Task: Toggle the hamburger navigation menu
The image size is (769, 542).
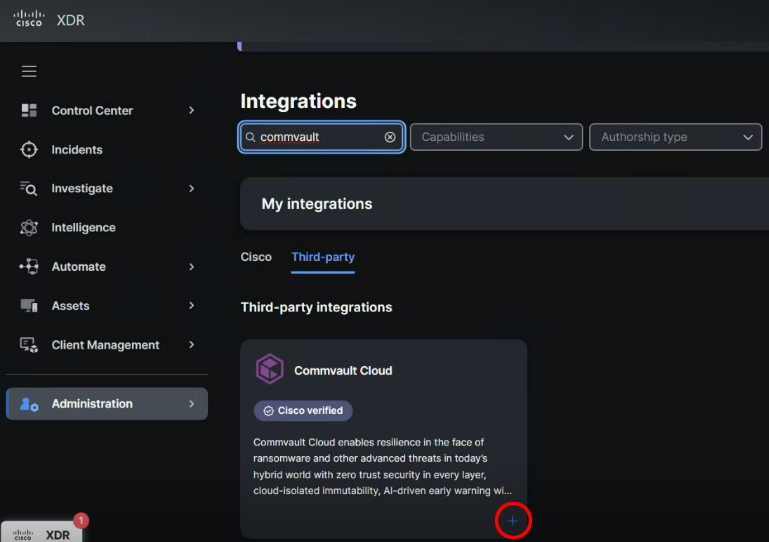Action: (x=29, y=72)
